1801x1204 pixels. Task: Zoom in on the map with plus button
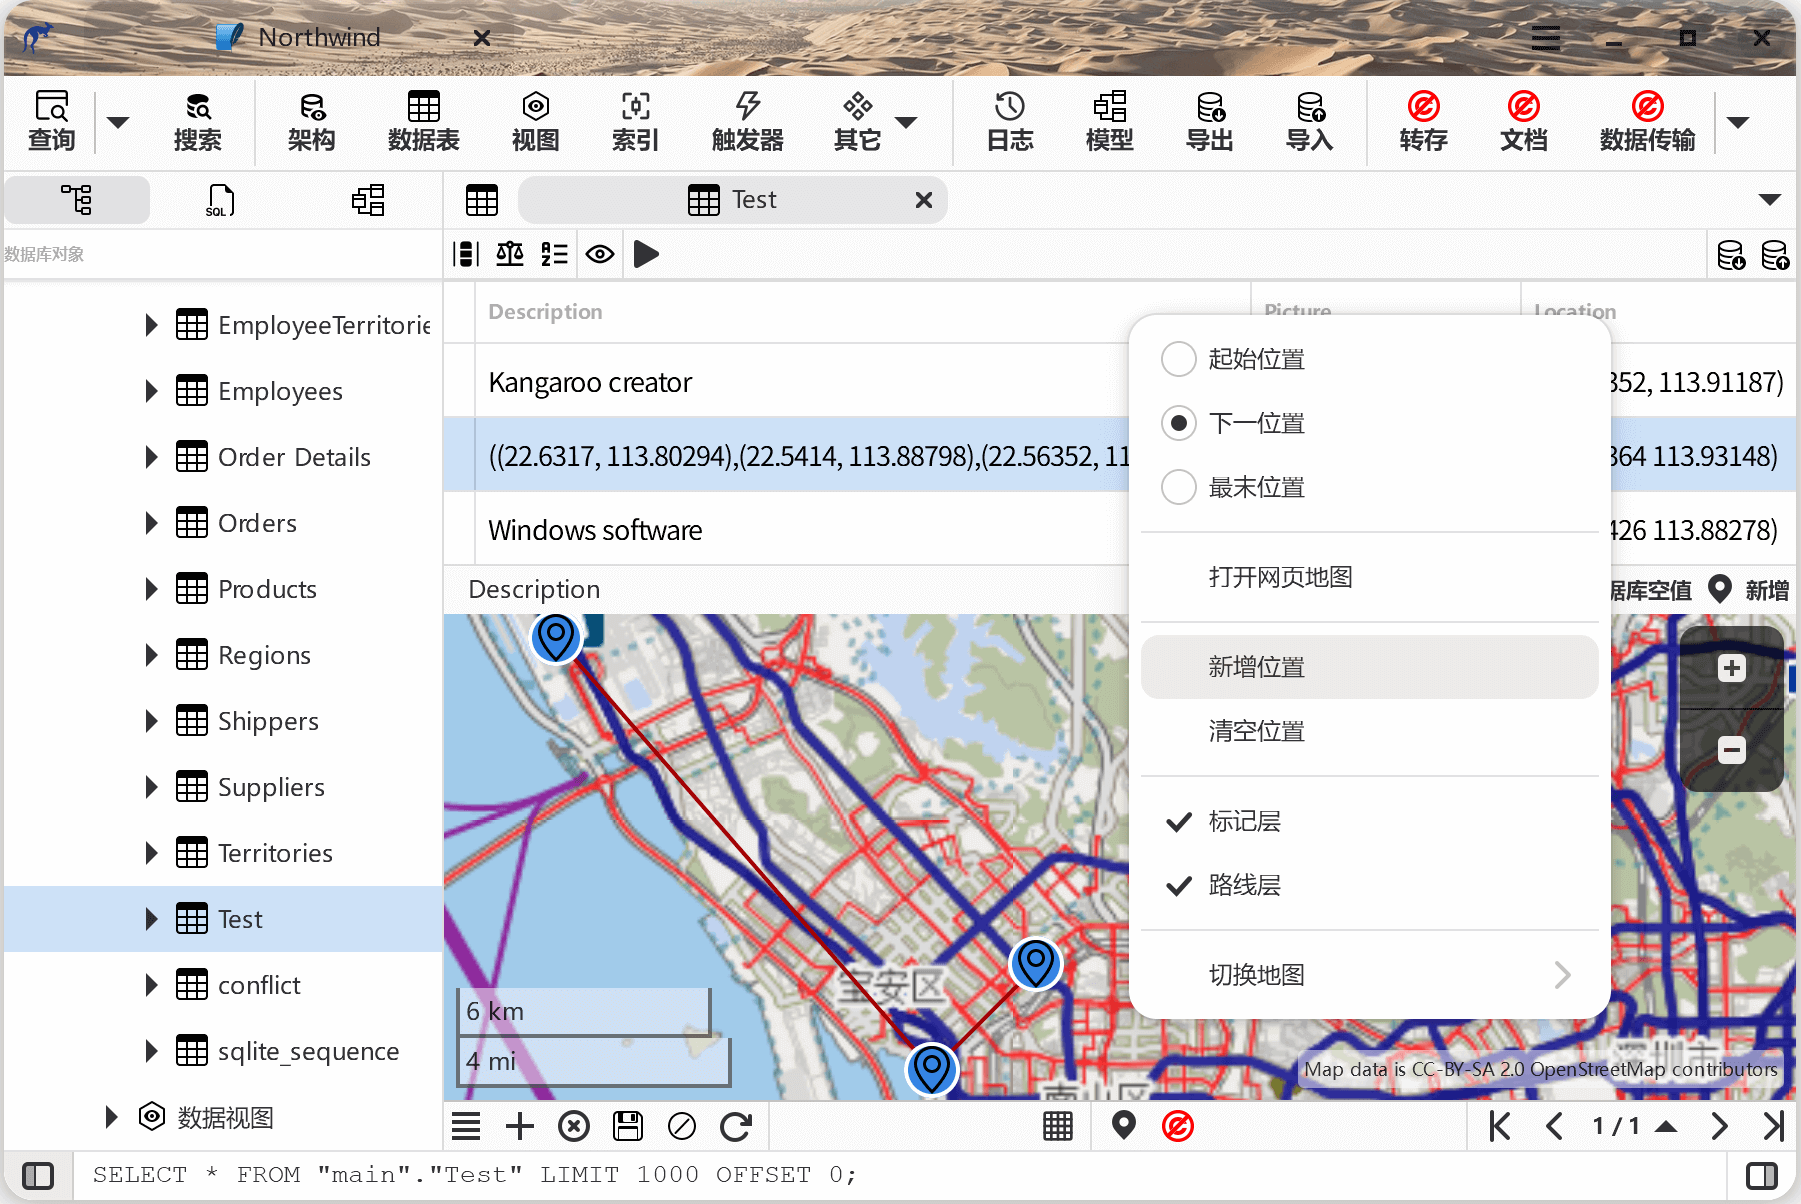(1731, 668)
